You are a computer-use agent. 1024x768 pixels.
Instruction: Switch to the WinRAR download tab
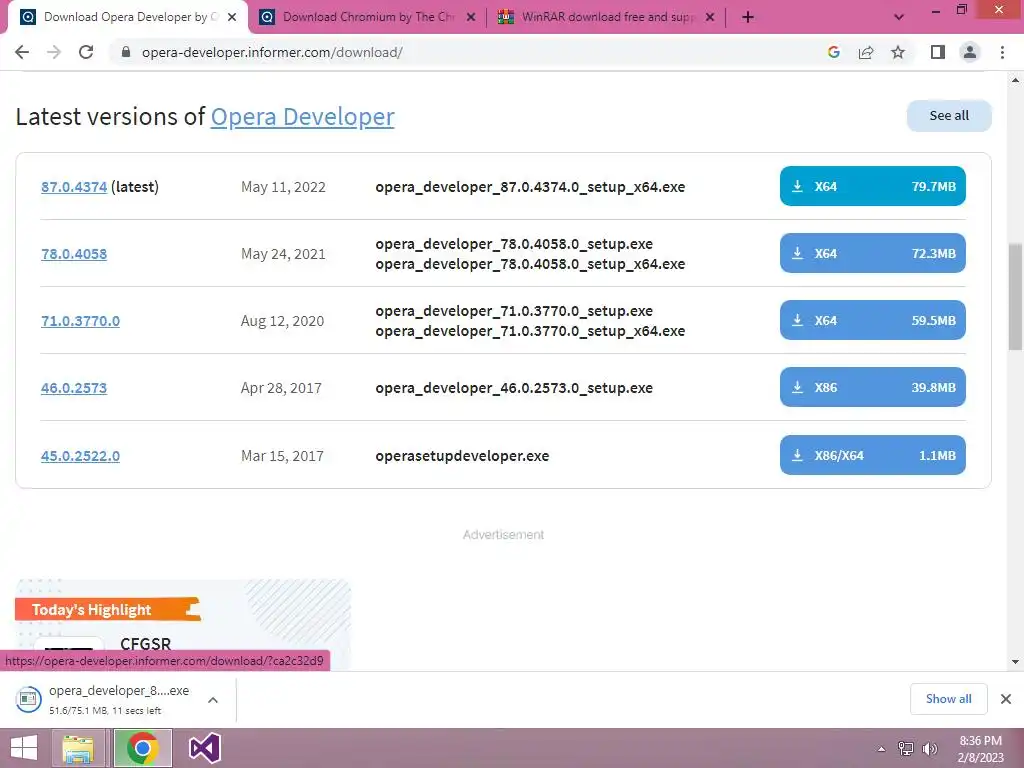606,17
